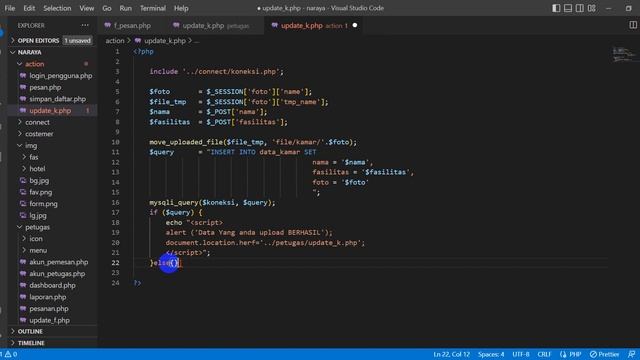Open the Selection menu
This screenshot has width=640, height=360.
pyautogui.click(x=57, y=8)
